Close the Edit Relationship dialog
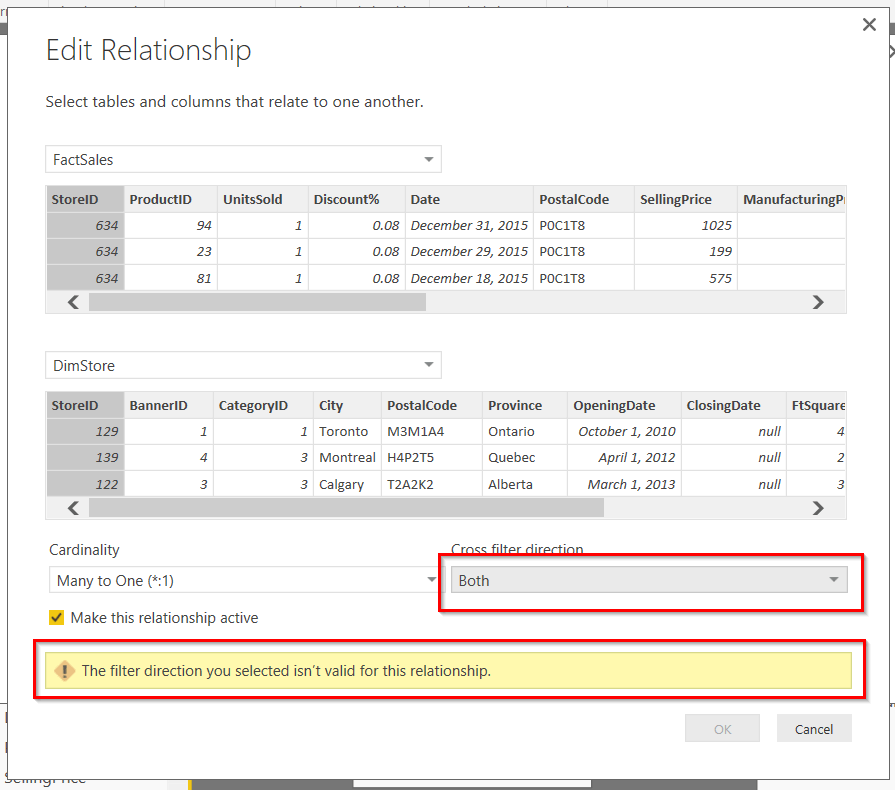This screenshot has height=790, width=895. tap(869, 25)
